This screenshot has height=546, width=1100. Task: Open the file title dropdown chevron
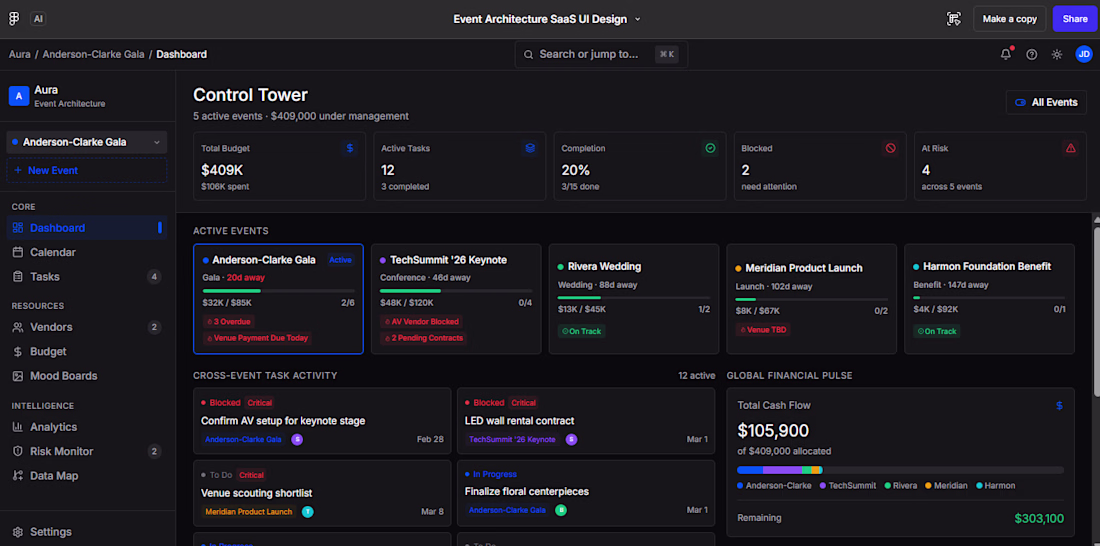tap(638, 19)
